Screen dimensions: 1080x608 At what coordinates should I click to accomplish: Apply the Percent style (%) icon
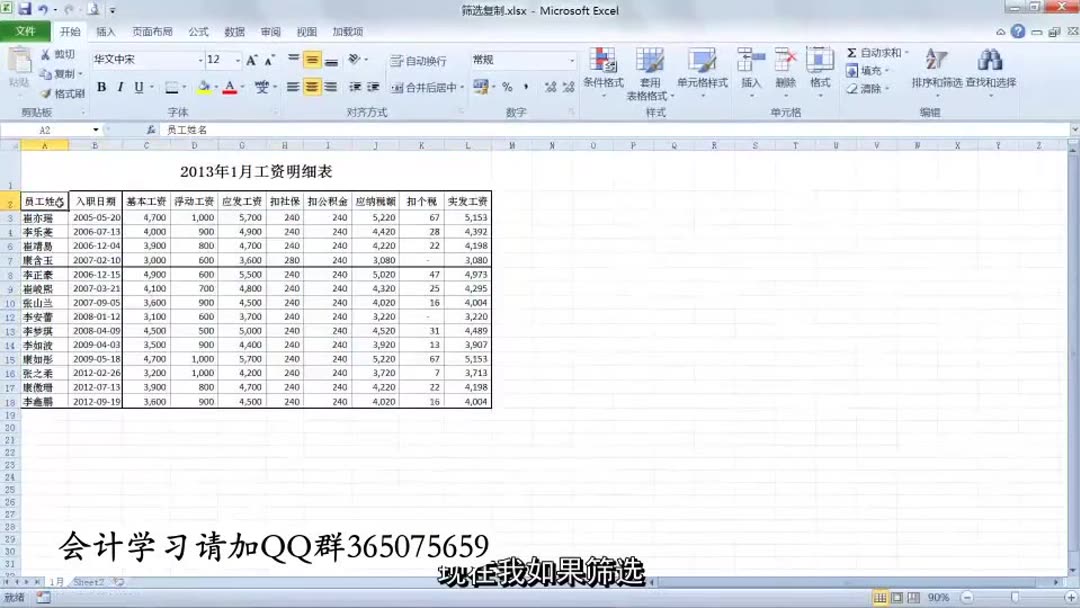click(506, 88)
